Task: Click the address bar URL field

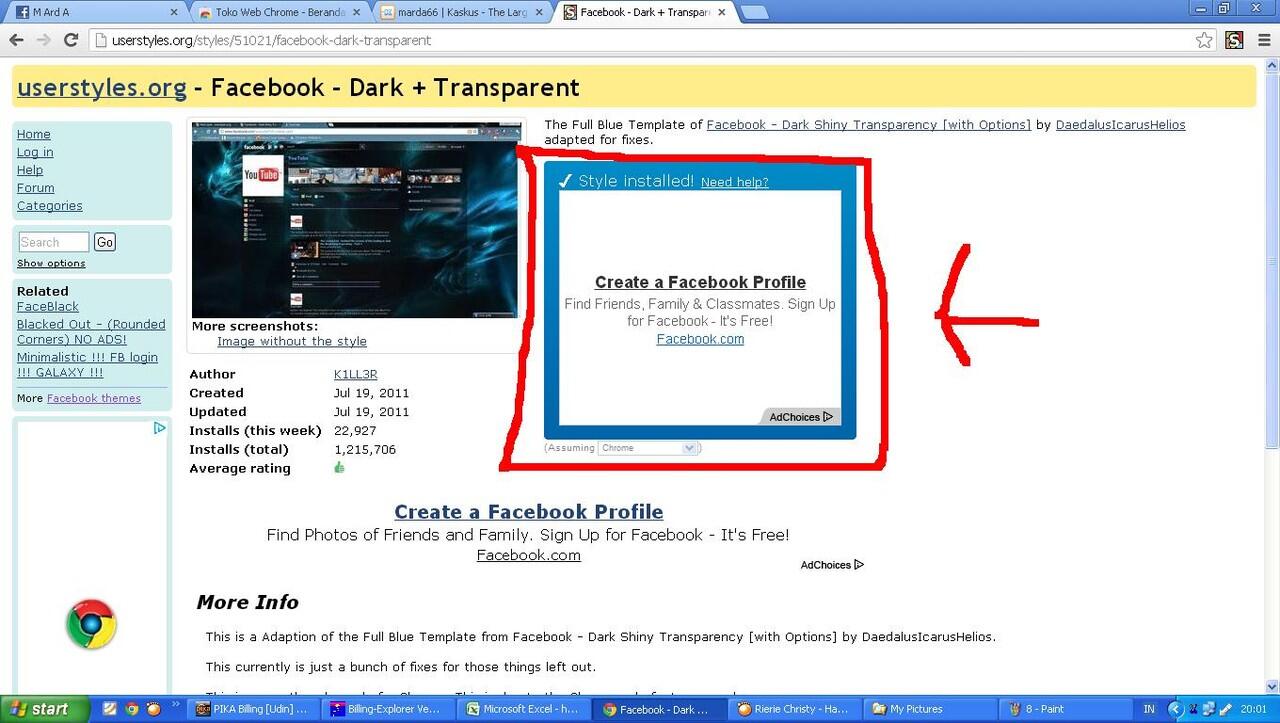Action: 640,40
